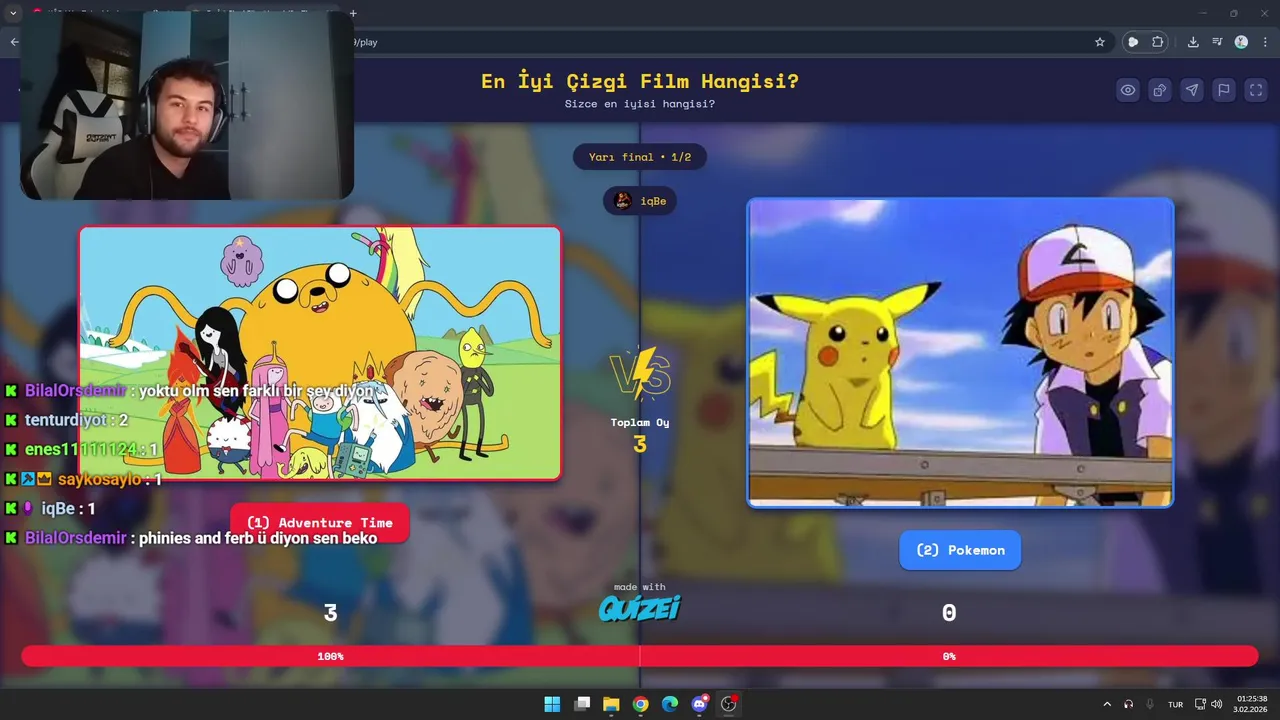
Task: Open the Chrome profile avatar
Action: pyautogui.click(x=1241, y=42)
